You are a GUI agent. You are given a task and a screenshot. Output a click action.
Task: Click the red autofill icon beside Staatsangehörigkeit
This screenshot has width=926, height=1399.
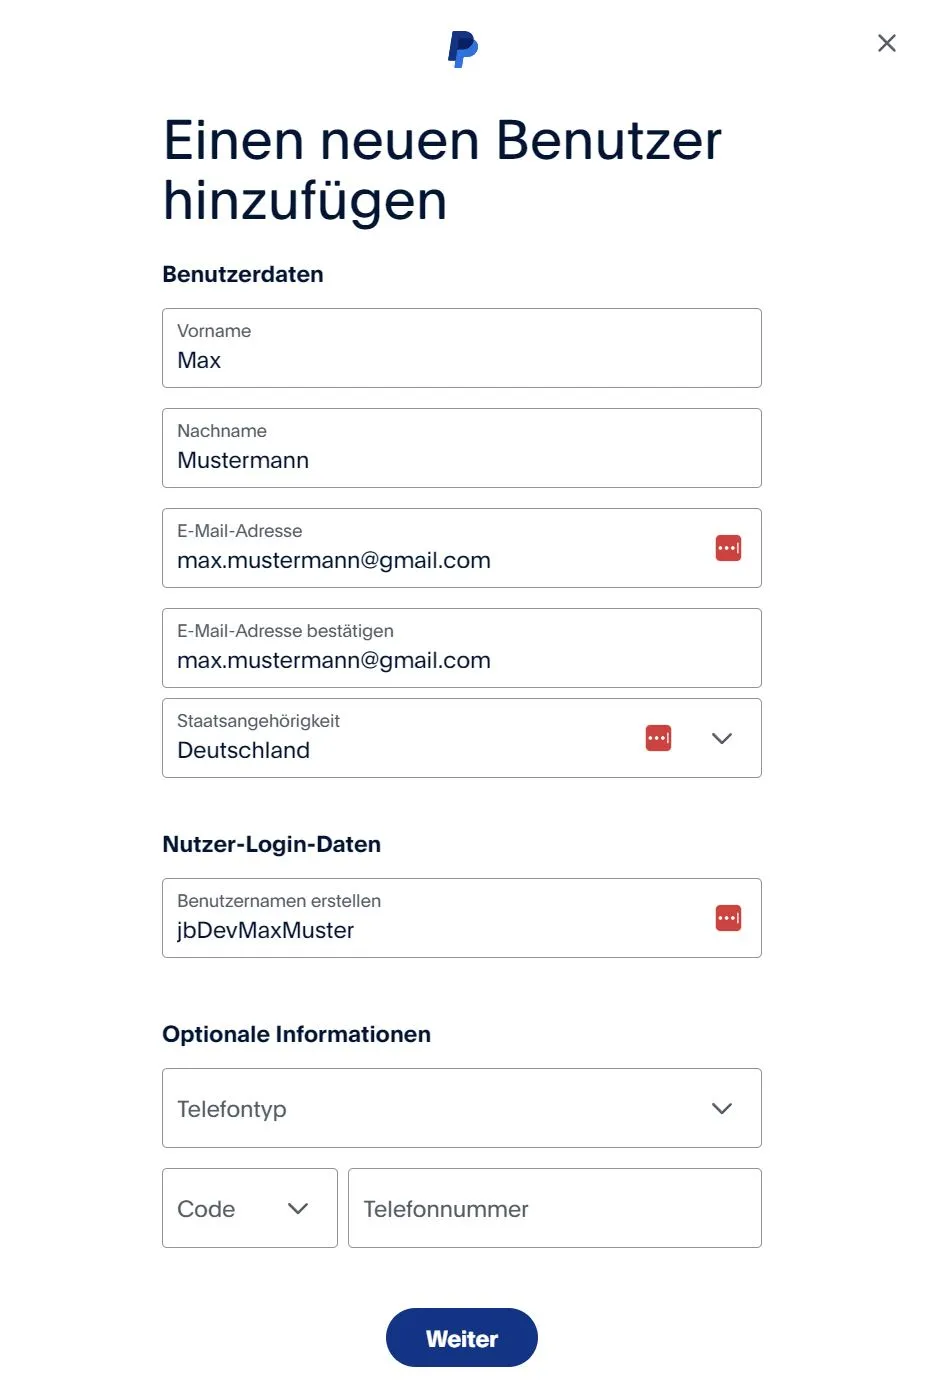[657, 737]
